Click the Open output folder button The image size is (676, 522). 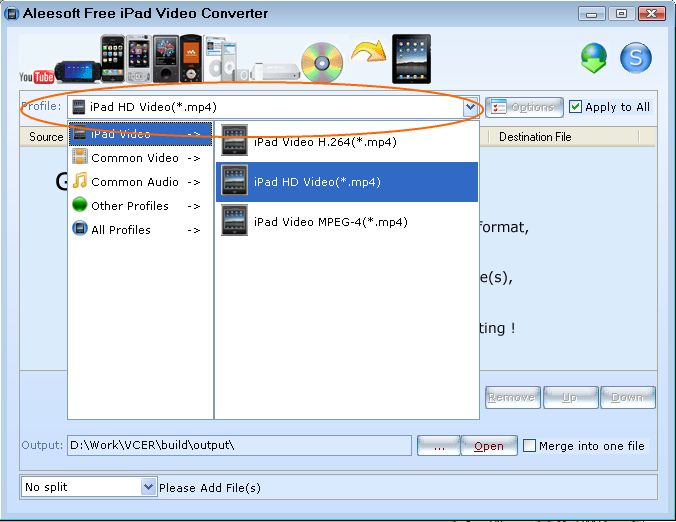click(489, 446)
